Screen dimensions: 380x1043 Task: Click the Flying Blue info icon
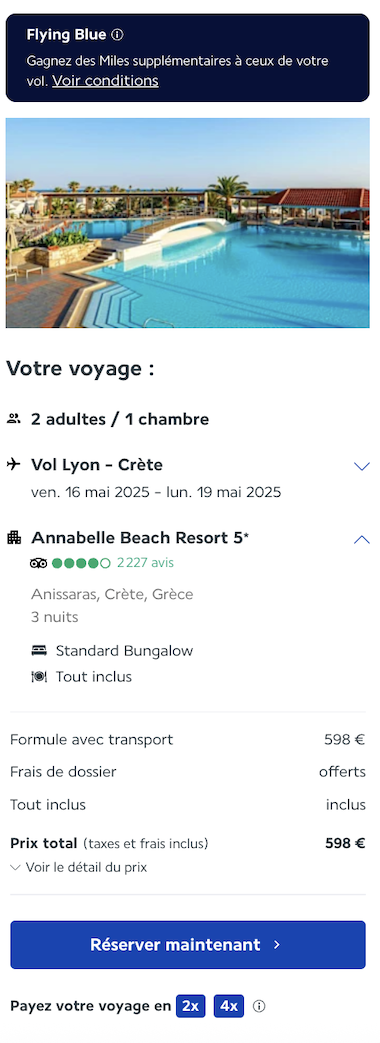tap(117, 35)
